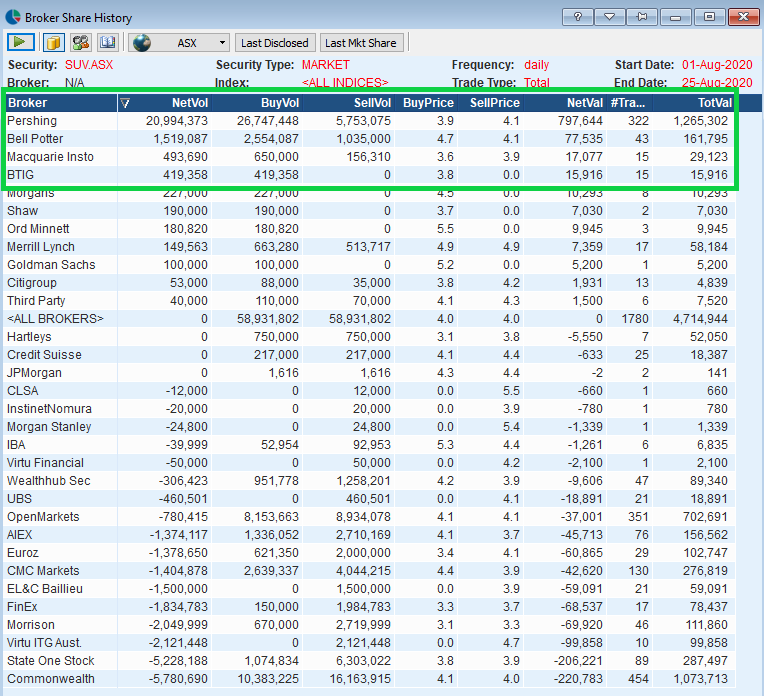Select the Pershing broker row
Viewport: 764px width, 696px height.
coord(369,121)
